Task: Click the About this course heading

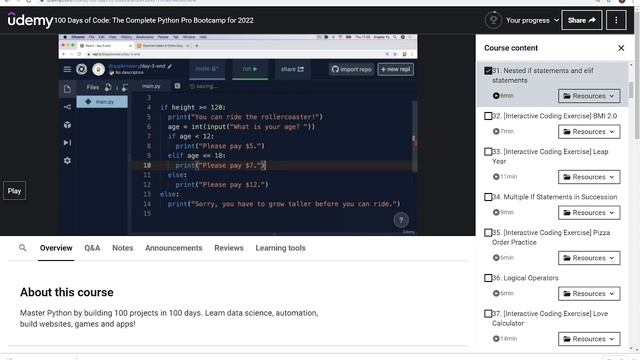Action: click(x=67, y=292)
